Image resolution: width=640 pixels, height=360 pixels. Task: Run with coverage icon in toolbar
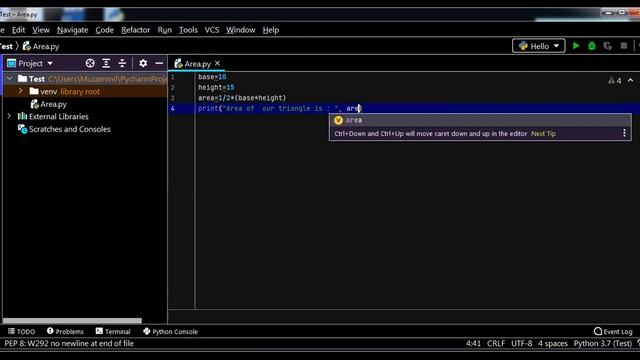coord(608,46)
